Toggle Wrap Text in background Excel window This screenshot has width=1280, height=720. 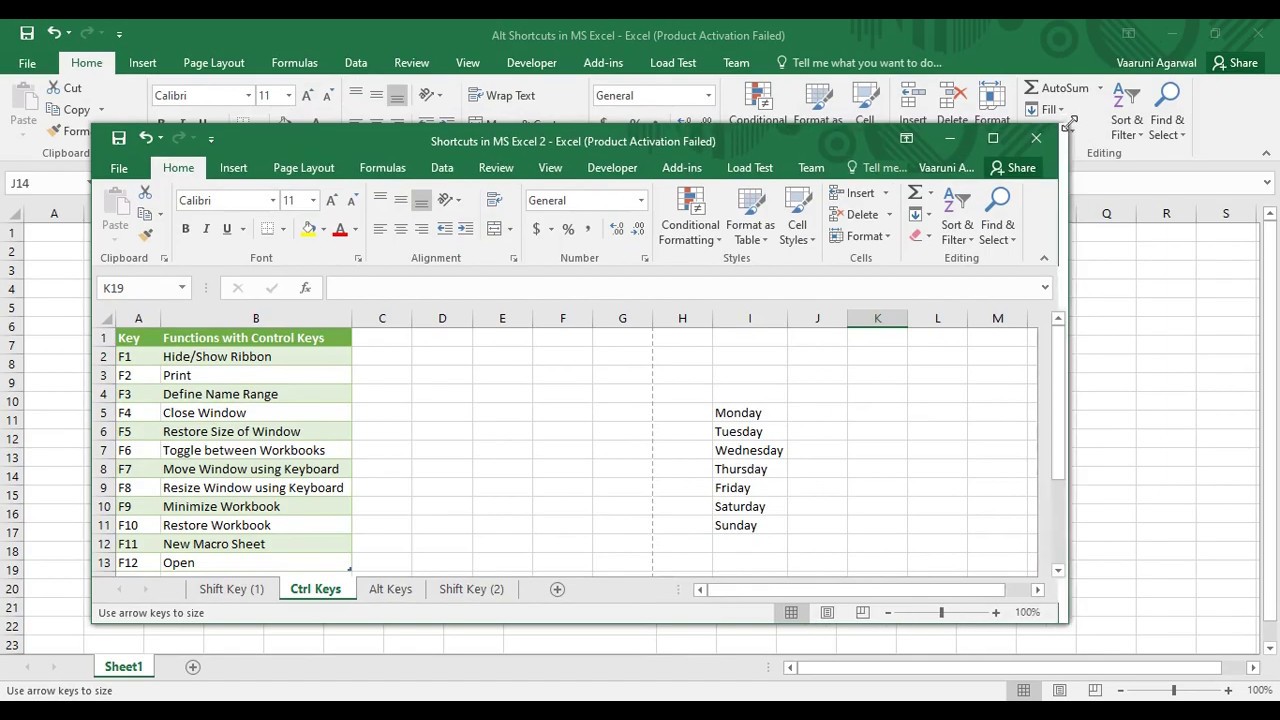click(502, 96)
